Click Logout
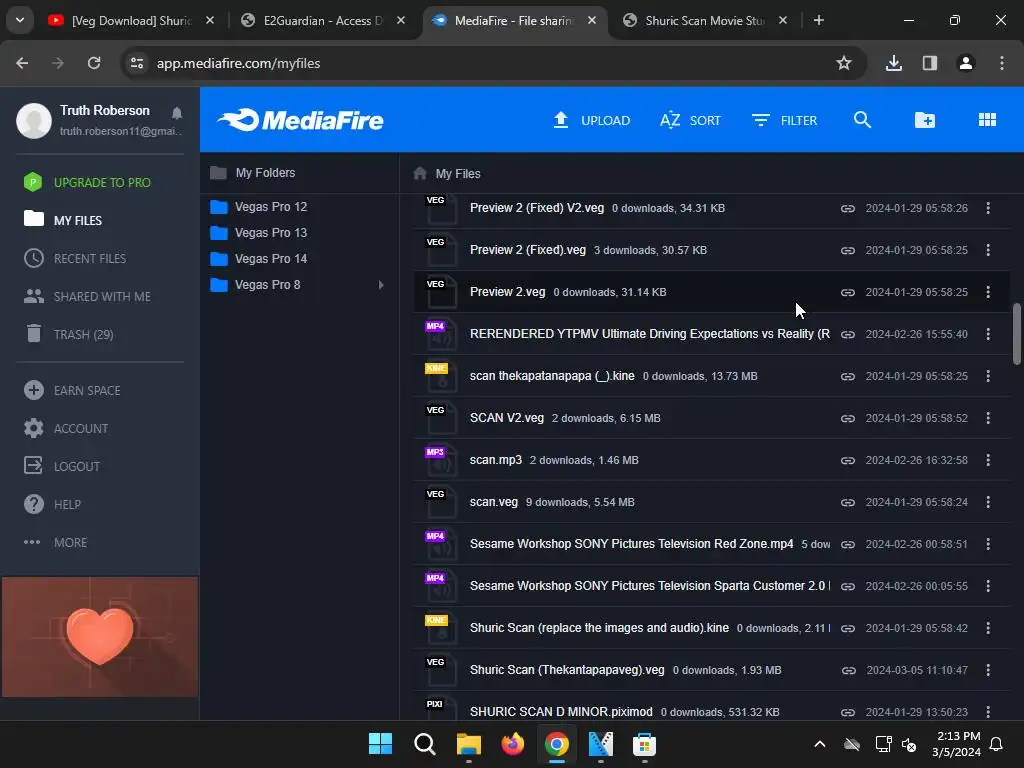The height and width of the screenshot is (768, 1024). [x=62, y=466]
